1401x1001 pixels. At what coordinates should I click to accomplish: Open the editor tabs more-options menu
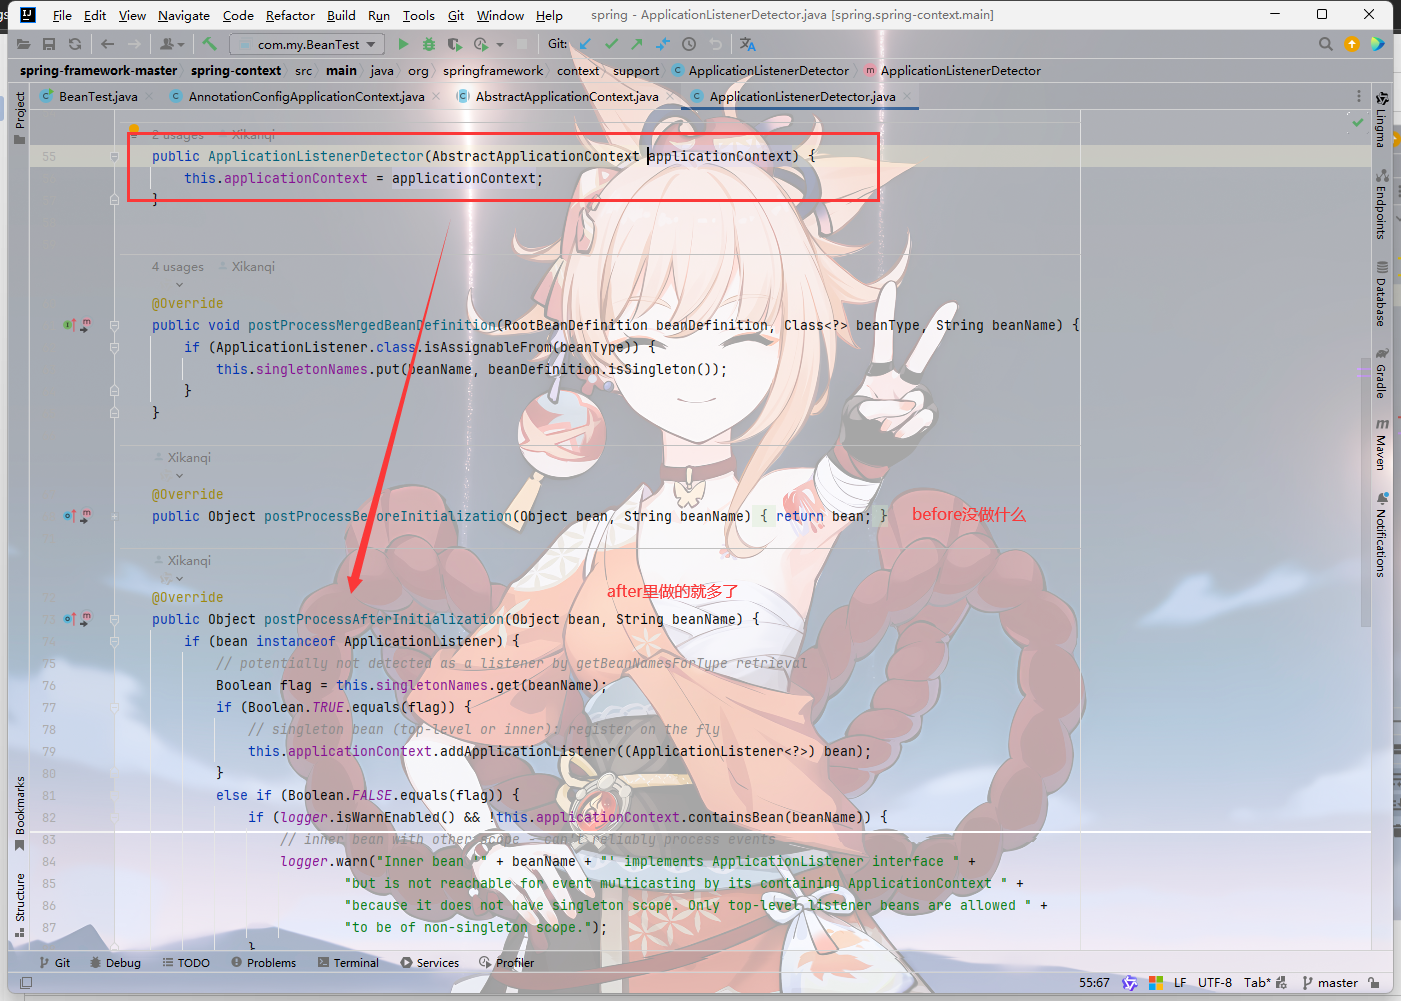(x=1358, y=96)
